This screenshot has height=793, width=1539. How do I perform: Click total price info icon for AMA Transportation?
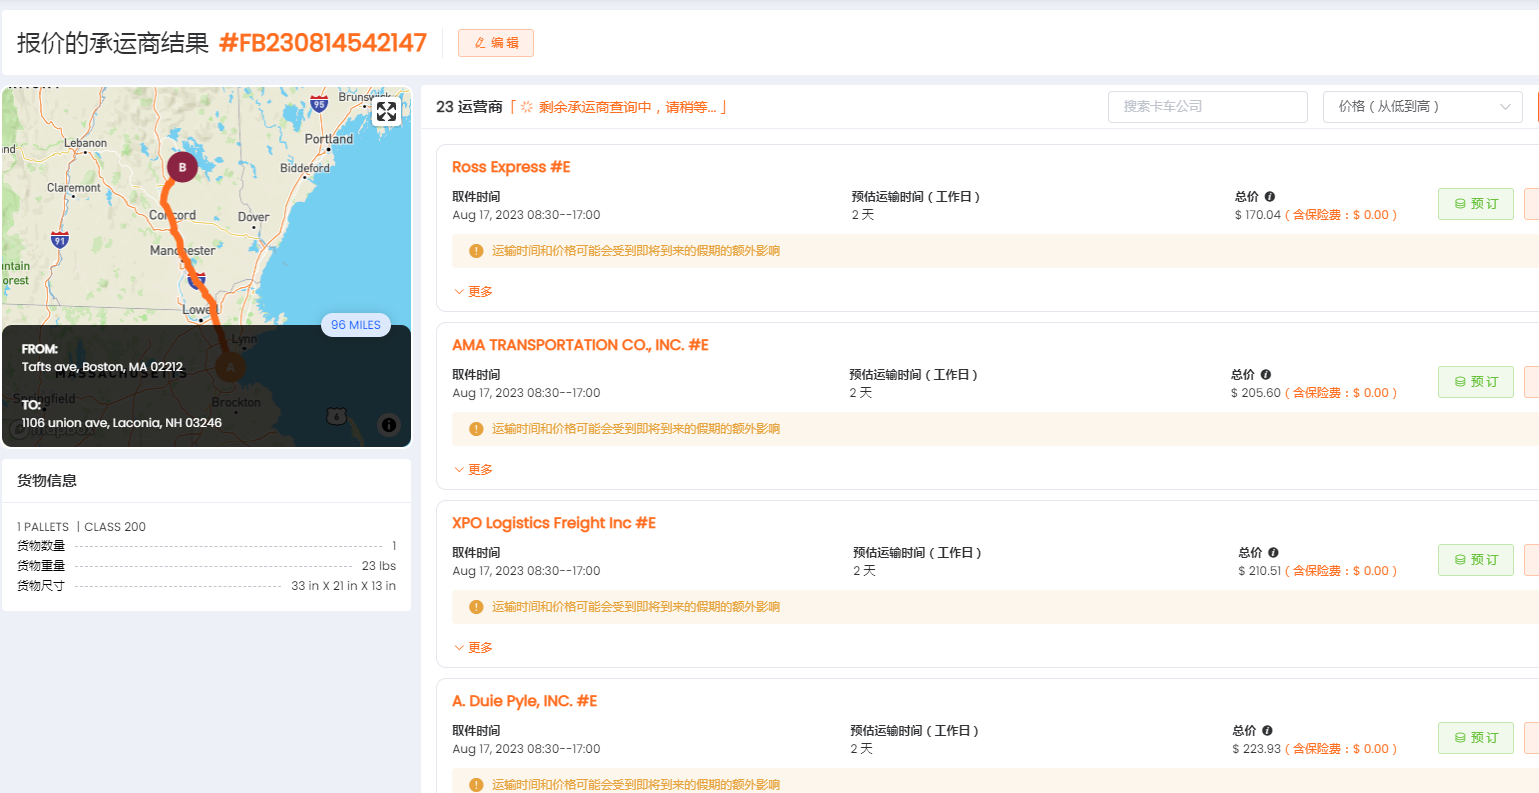point(1266,375)
